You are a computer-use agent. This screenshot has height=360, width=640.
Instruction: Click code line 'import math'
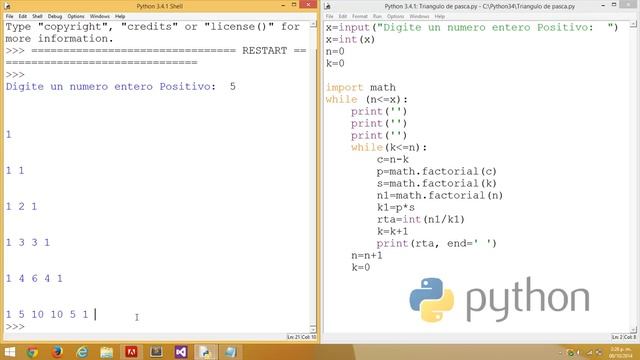tap(361, 87)
